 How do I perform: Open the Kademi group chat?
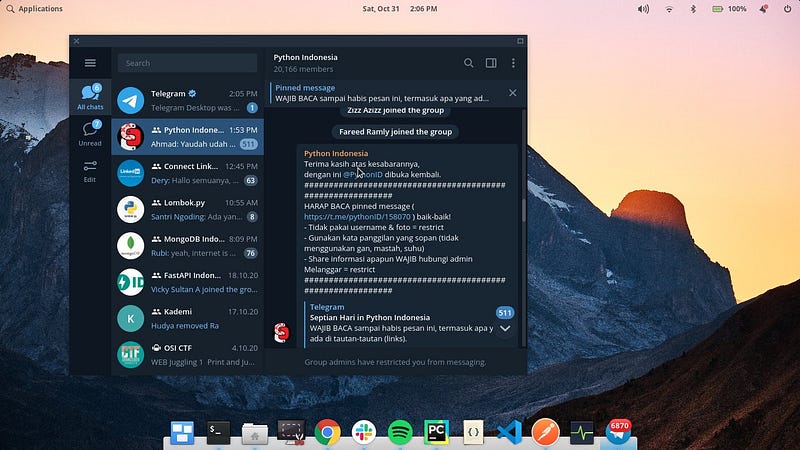tap(187, 318)
